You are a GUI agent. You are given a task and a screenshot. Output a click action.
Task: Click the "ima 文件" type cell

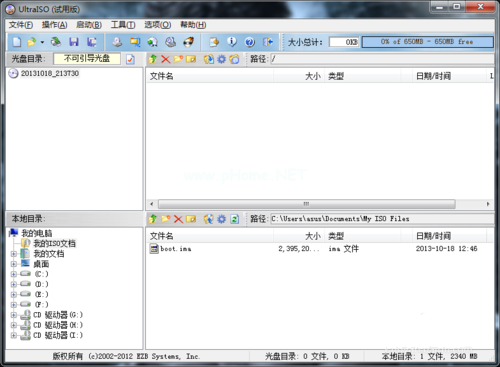[x=344, y=249]
